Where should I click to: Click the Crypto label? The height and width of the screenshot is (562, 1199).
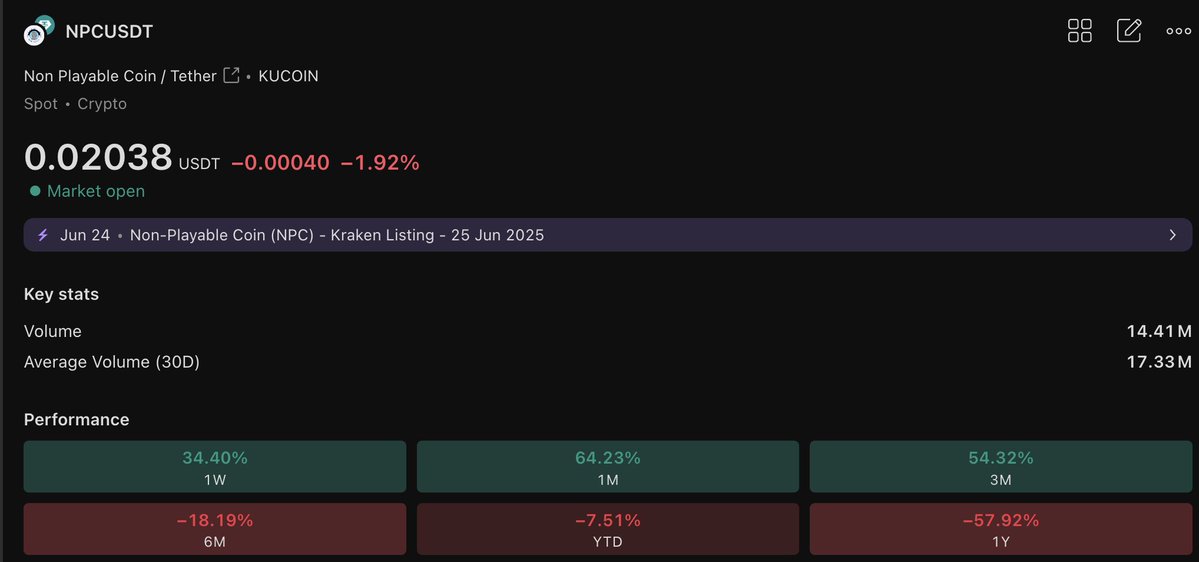(102, 104)
